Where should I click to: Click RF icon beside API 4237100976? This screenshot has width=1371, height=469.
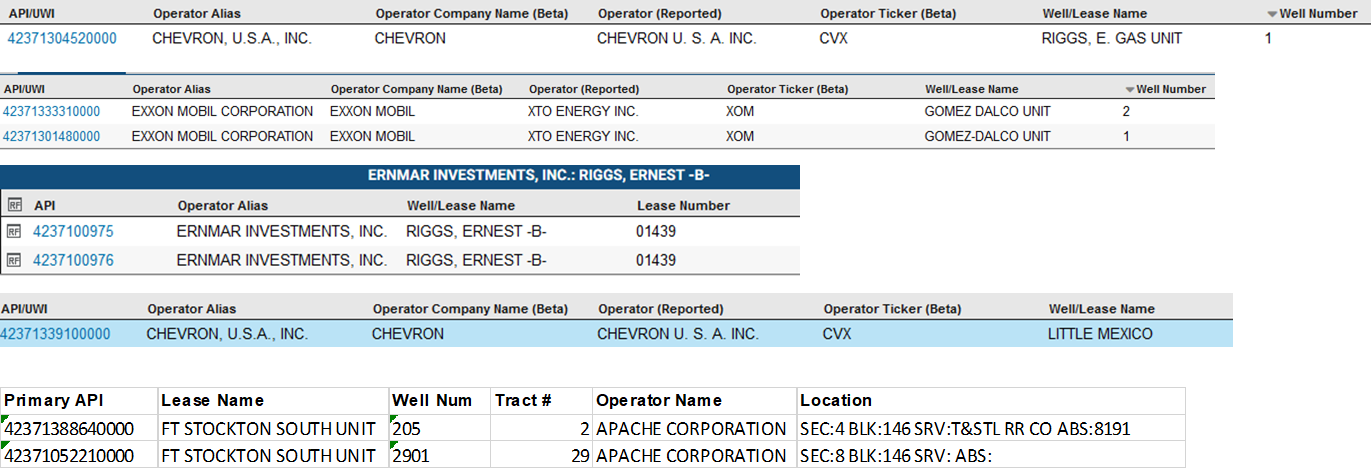[14, 260]
